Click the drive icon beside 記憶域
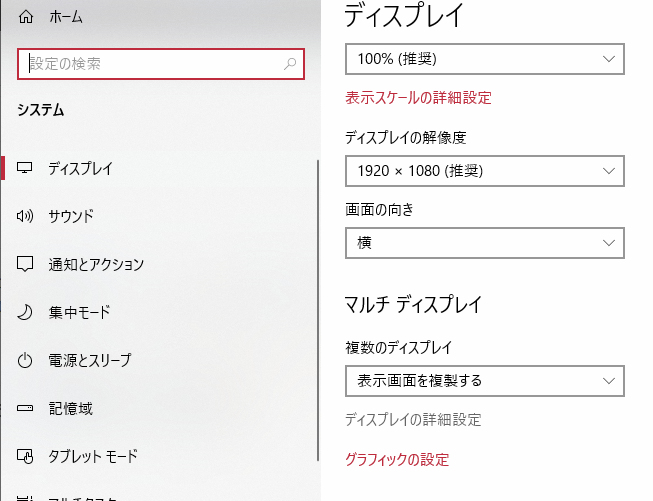Viewport: 653px width, 501px height. point(25,408)
